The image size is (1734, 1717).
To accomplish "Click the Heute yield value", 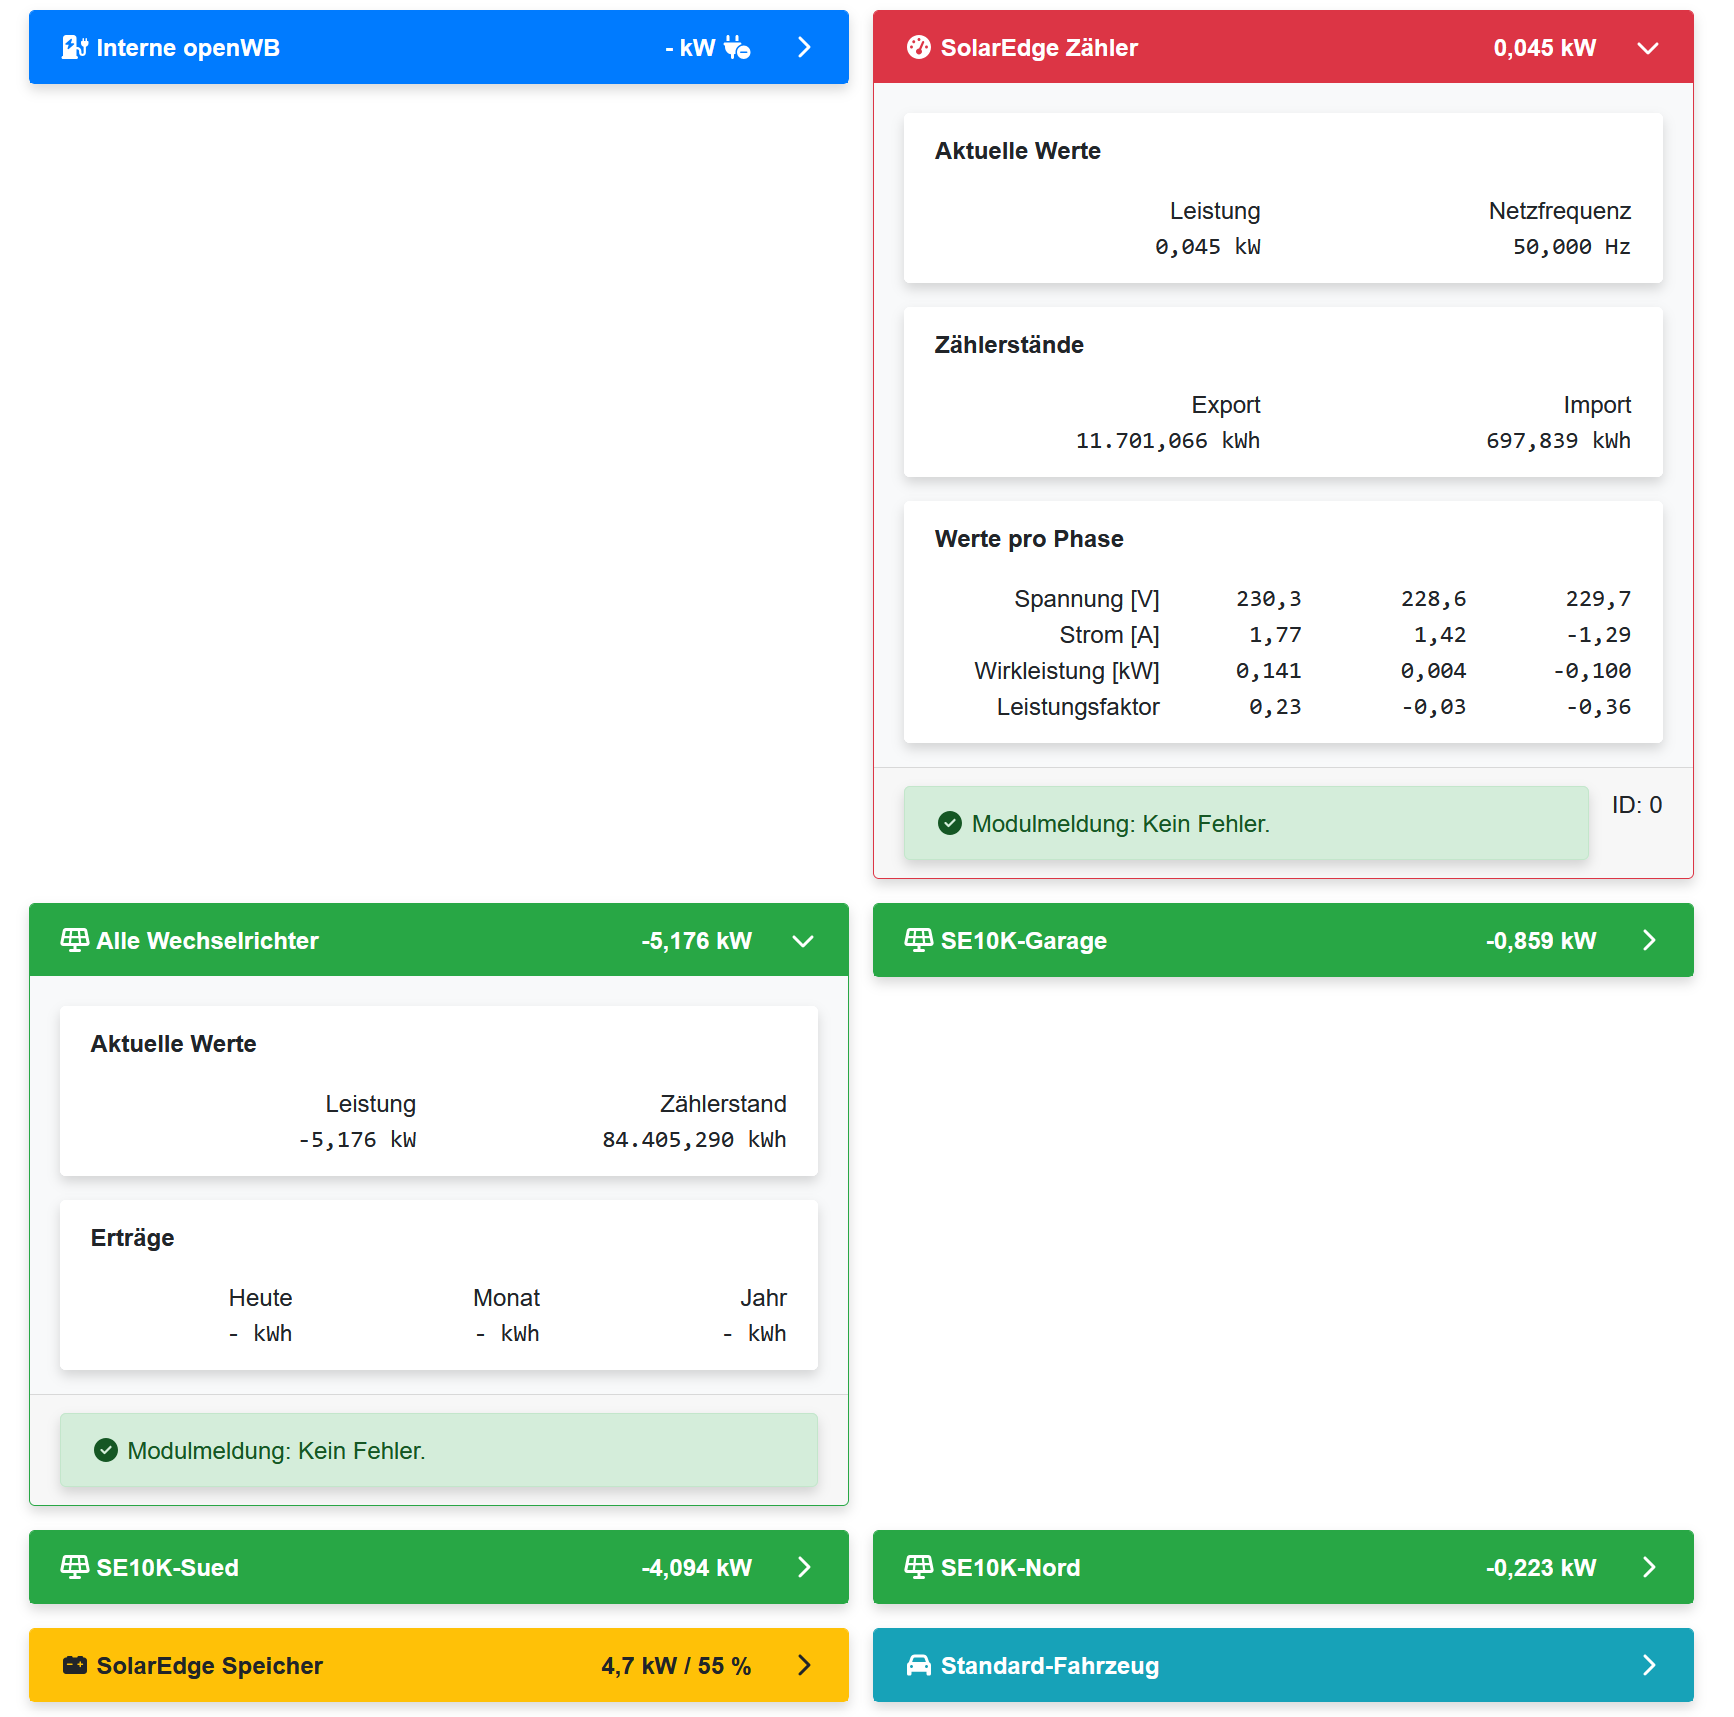I will (260, 1333).
